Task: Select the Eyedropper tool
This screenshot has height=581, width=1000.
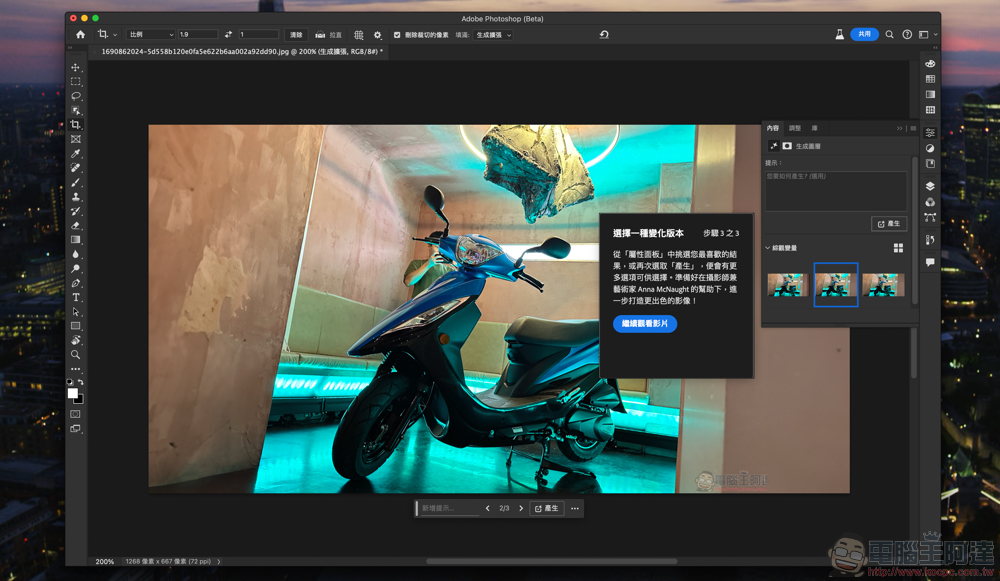Action: click(x=76, y=154)
